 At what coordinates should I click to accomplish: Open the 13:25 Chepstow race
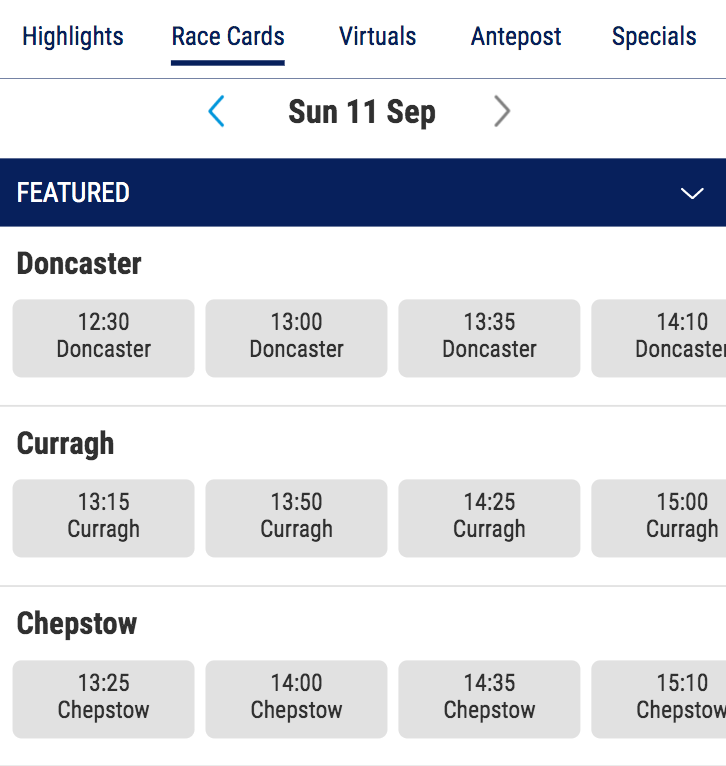[x=104, y=698]
